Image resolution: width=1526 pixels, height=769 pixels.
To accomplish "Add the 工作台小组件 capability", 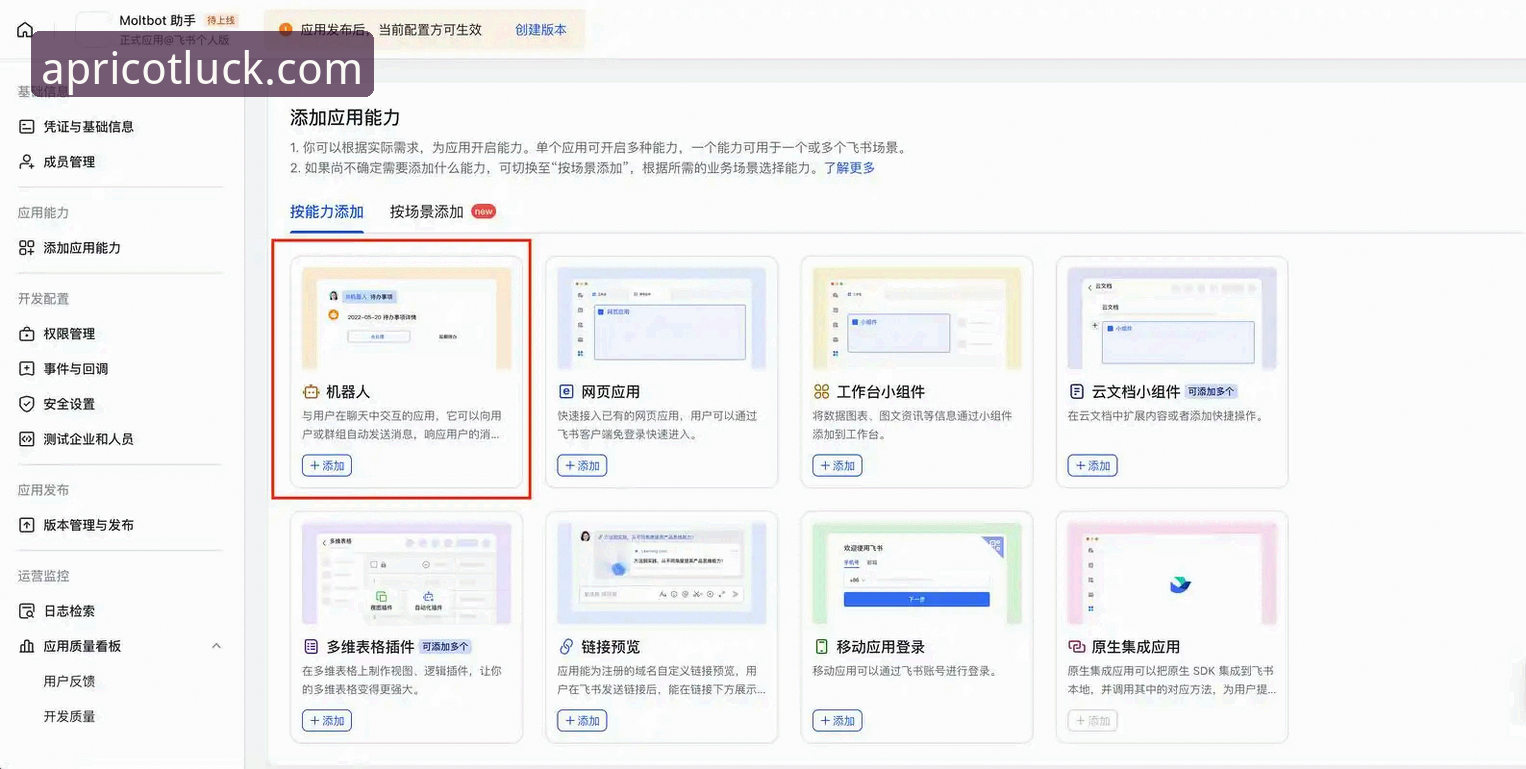I will (x=837, y=465).
